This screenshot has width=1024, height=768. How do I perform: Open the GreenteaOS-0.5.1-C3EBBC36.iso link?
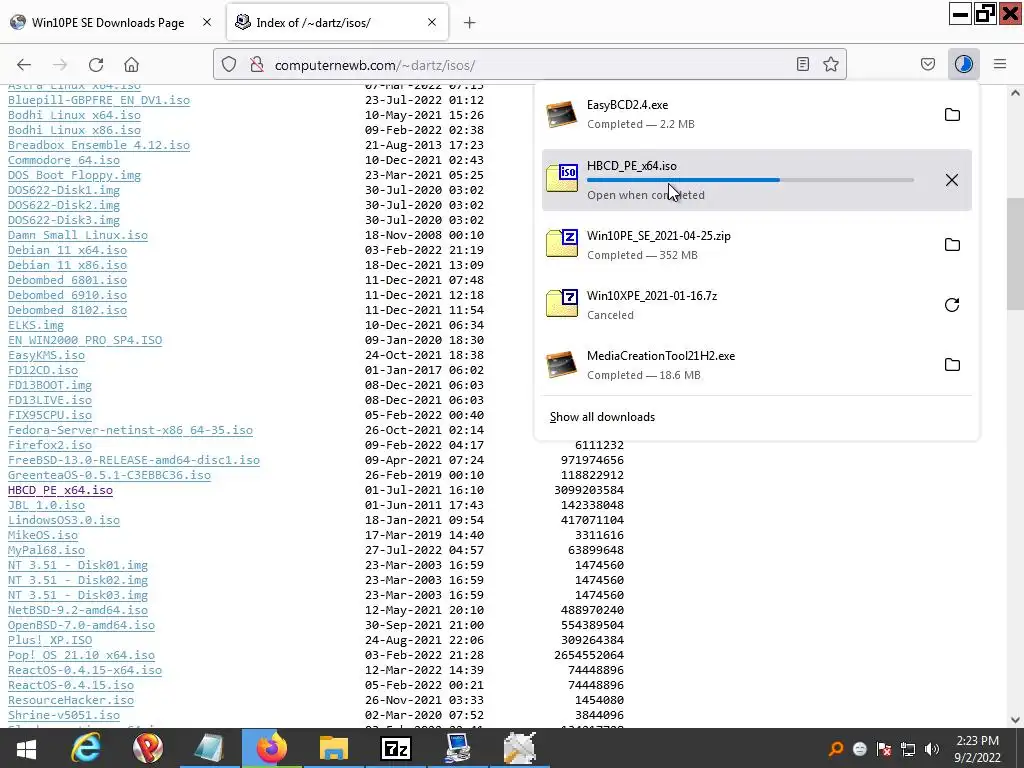109,475
